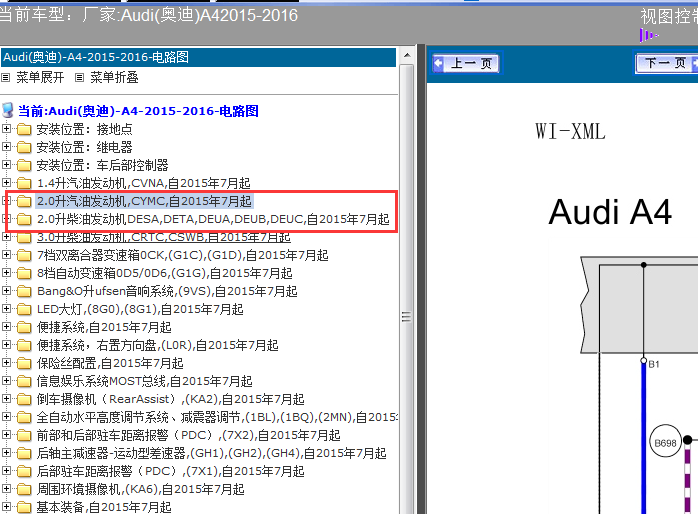Expand the 信息娱乐系统MOST总线 node
698x514 pixels.
[x=6, y=380]
